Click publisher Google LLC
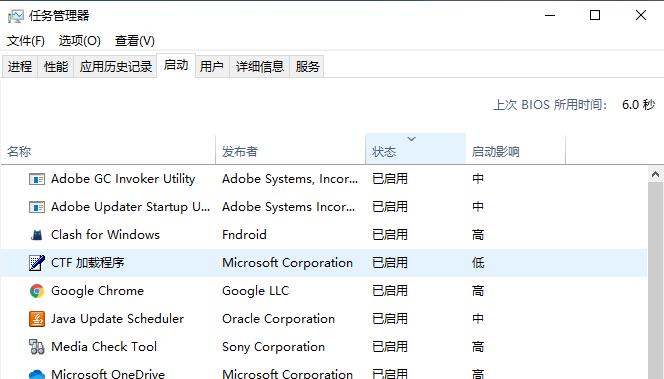The width and height of the screenshot is (664, 379). [x=255, y=291]
